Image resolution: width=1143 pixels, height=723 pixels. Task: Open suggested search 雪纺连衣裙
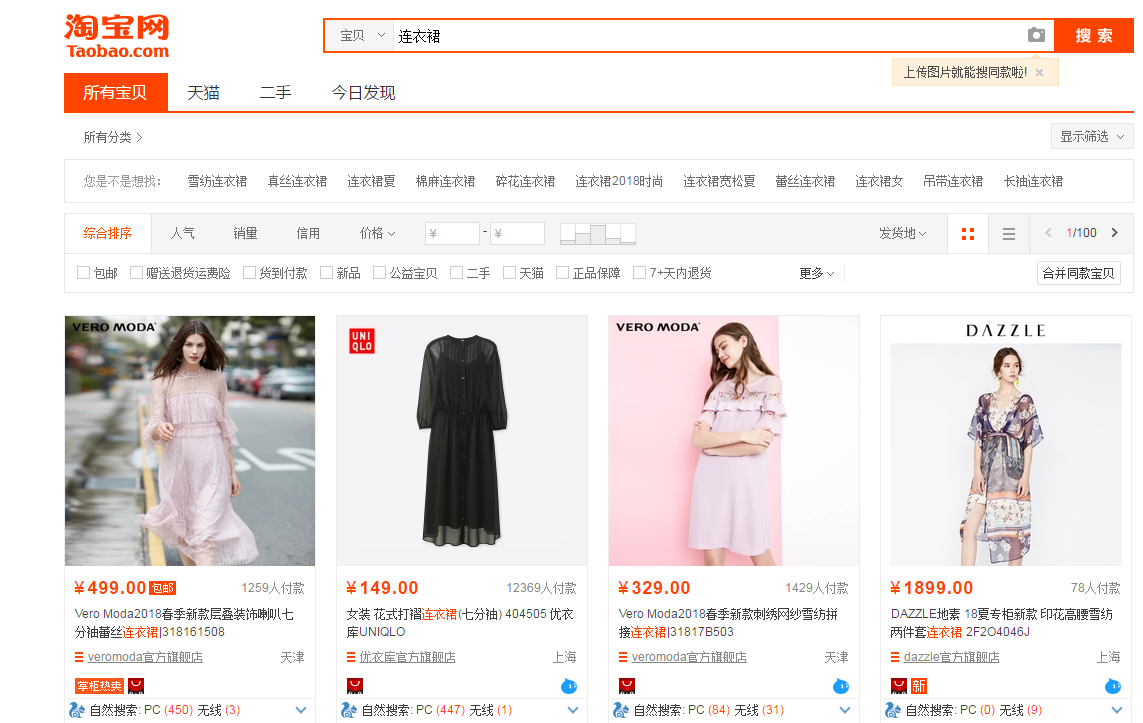[x=217, y=181]
